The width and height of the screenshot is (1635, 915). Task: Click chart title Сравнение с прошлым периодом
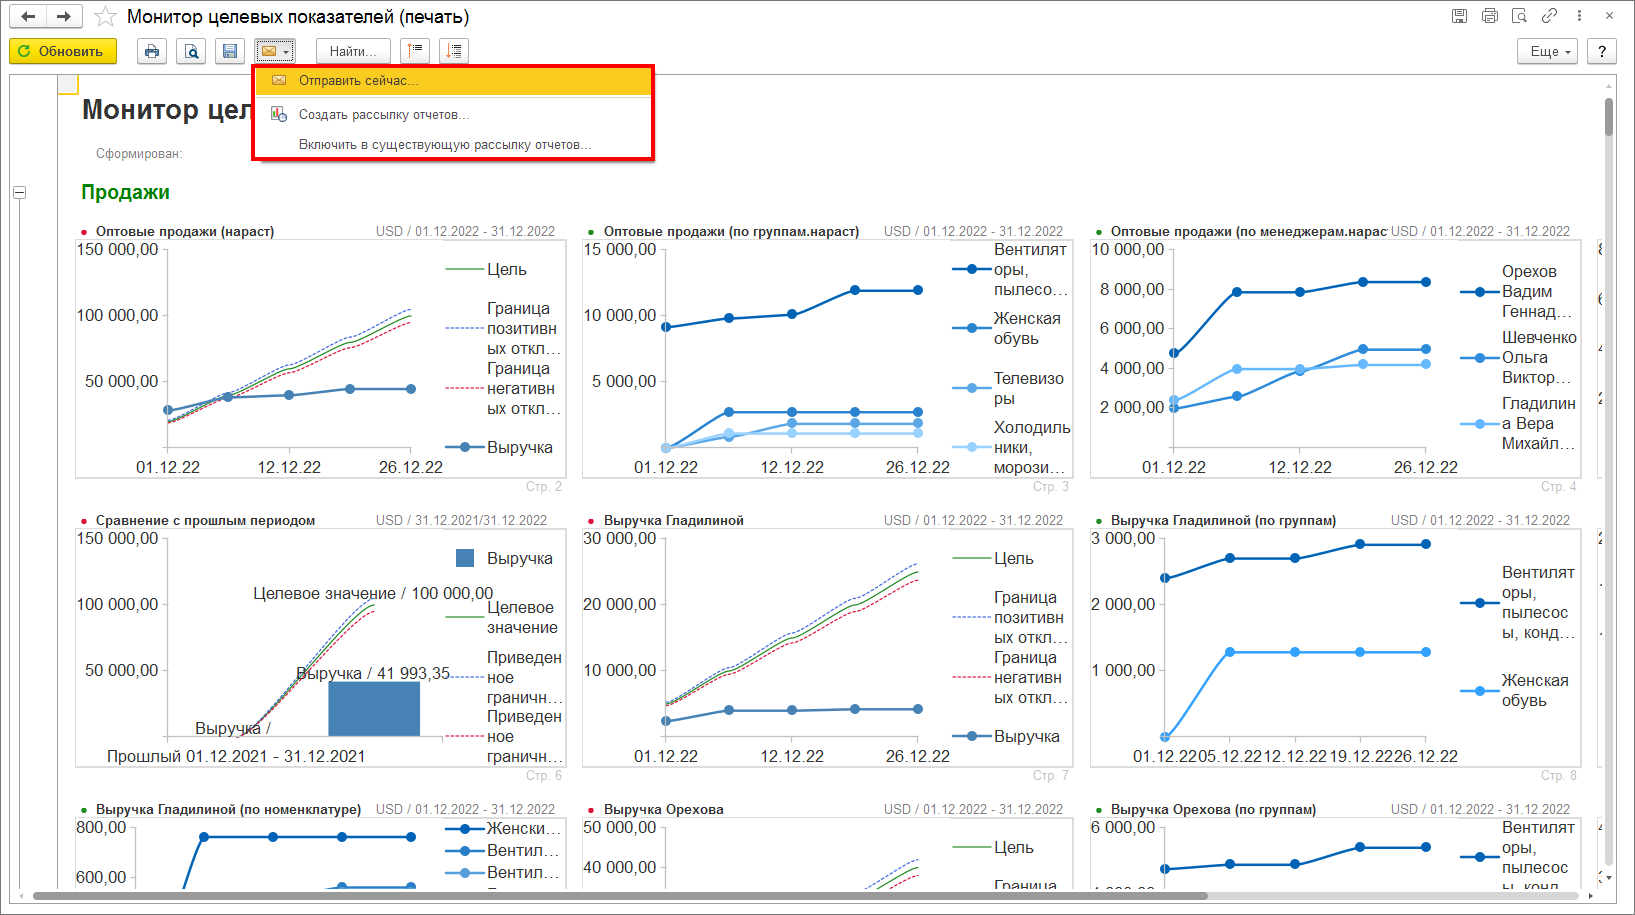coord(205,520)
